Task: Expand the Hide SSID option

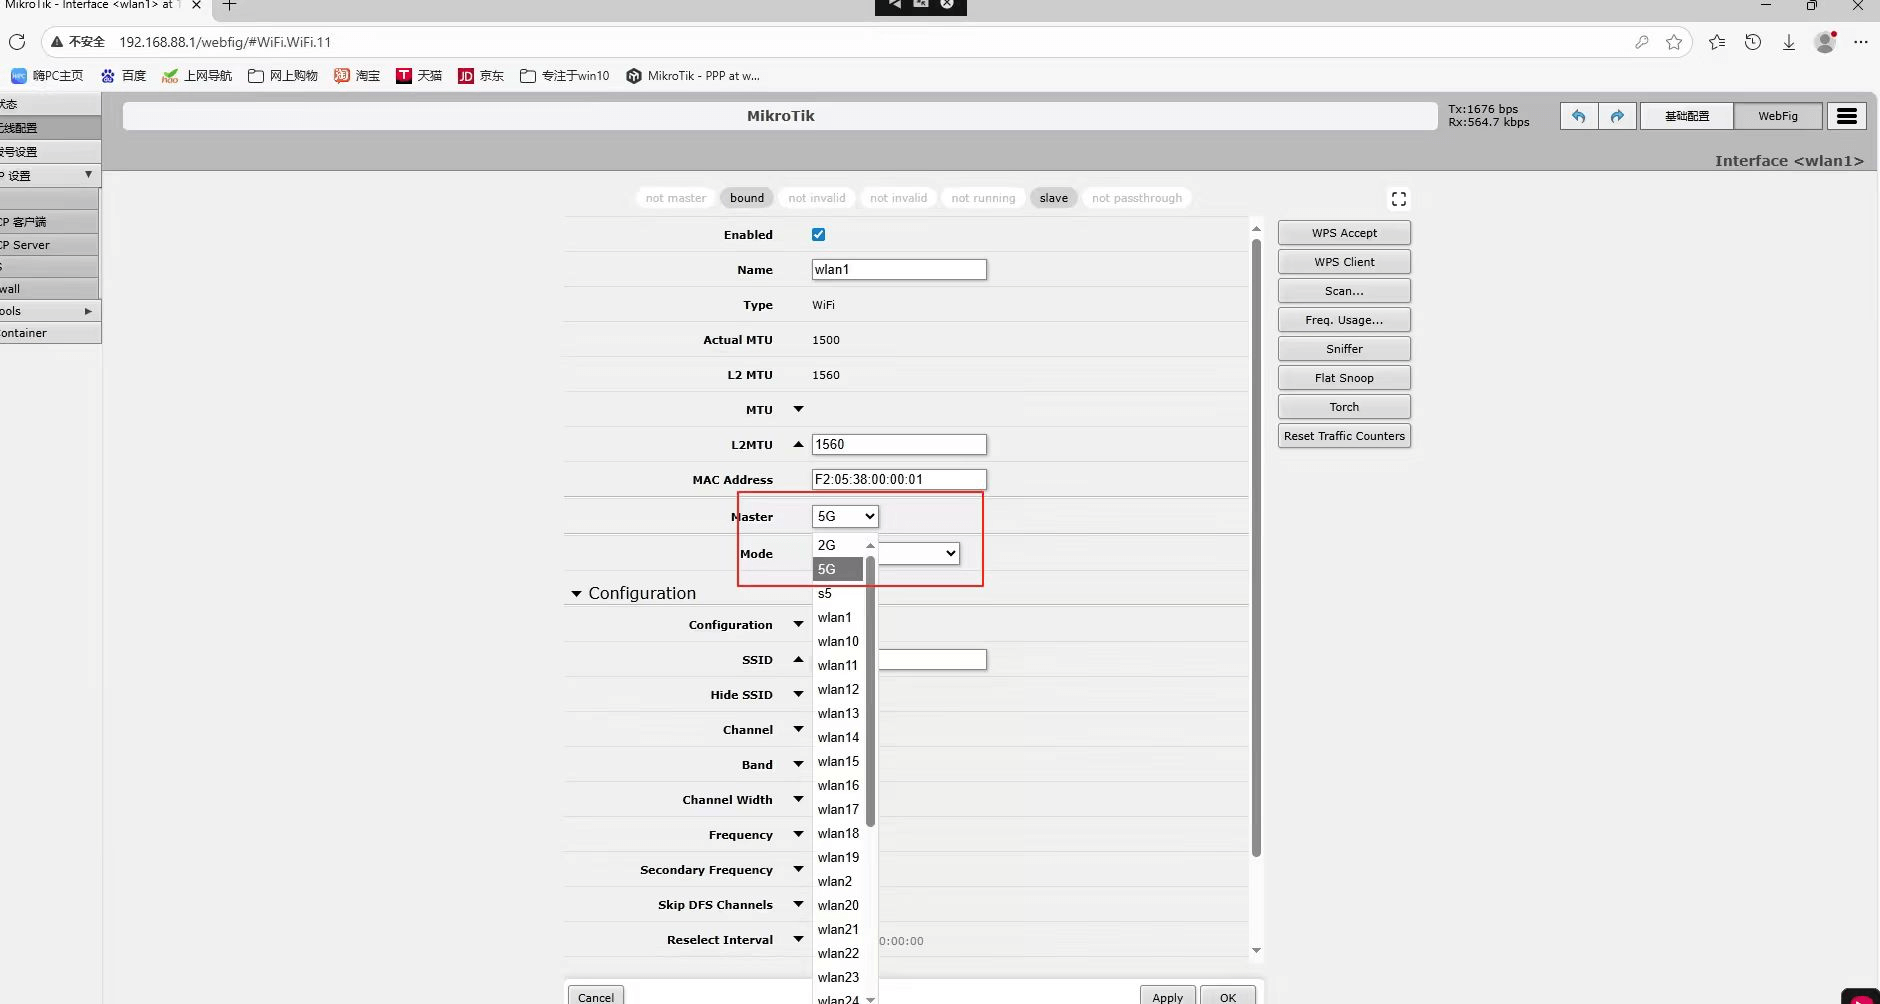Action: tap(798, 694)
